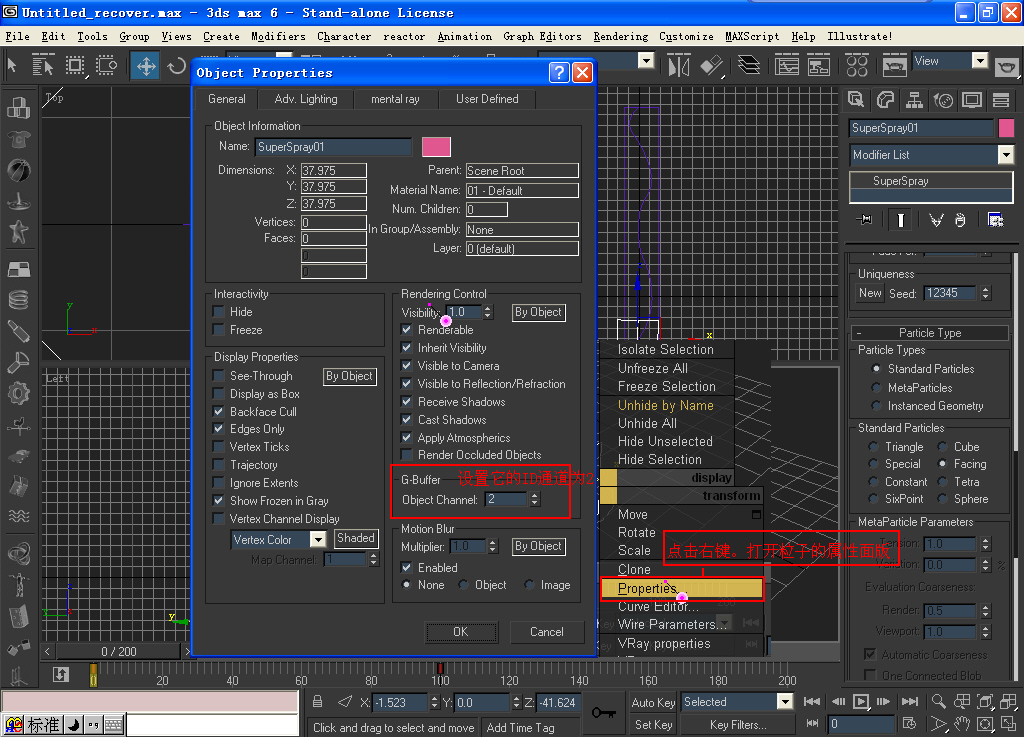Viewport: 1024px width, 737px height.
Task: Click By Object in Rendering Control
Action: pyautogui.click(x=538, y=312)
